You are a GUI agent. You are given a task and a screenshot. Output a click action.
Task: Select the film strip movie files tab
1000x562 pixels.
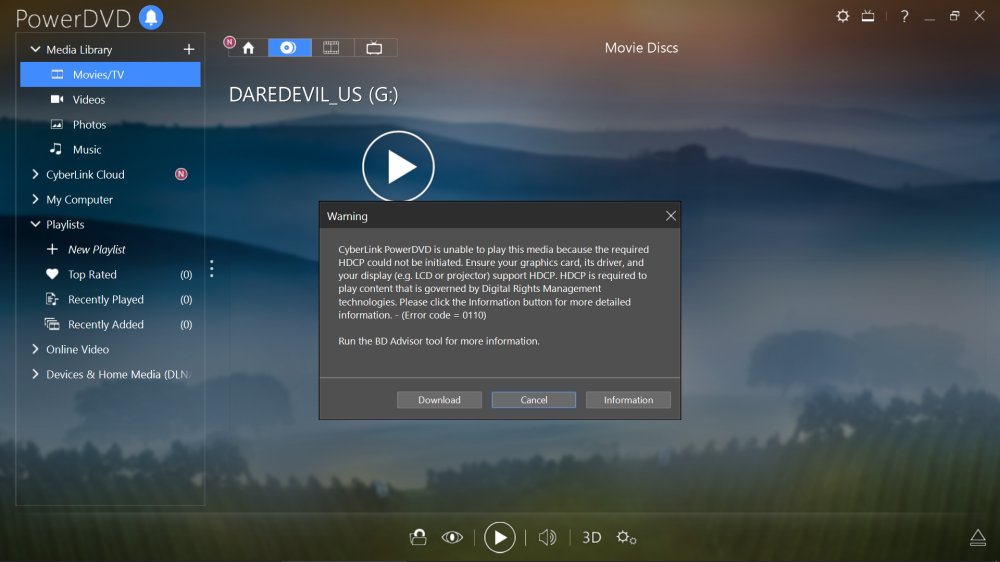(331, 48)
